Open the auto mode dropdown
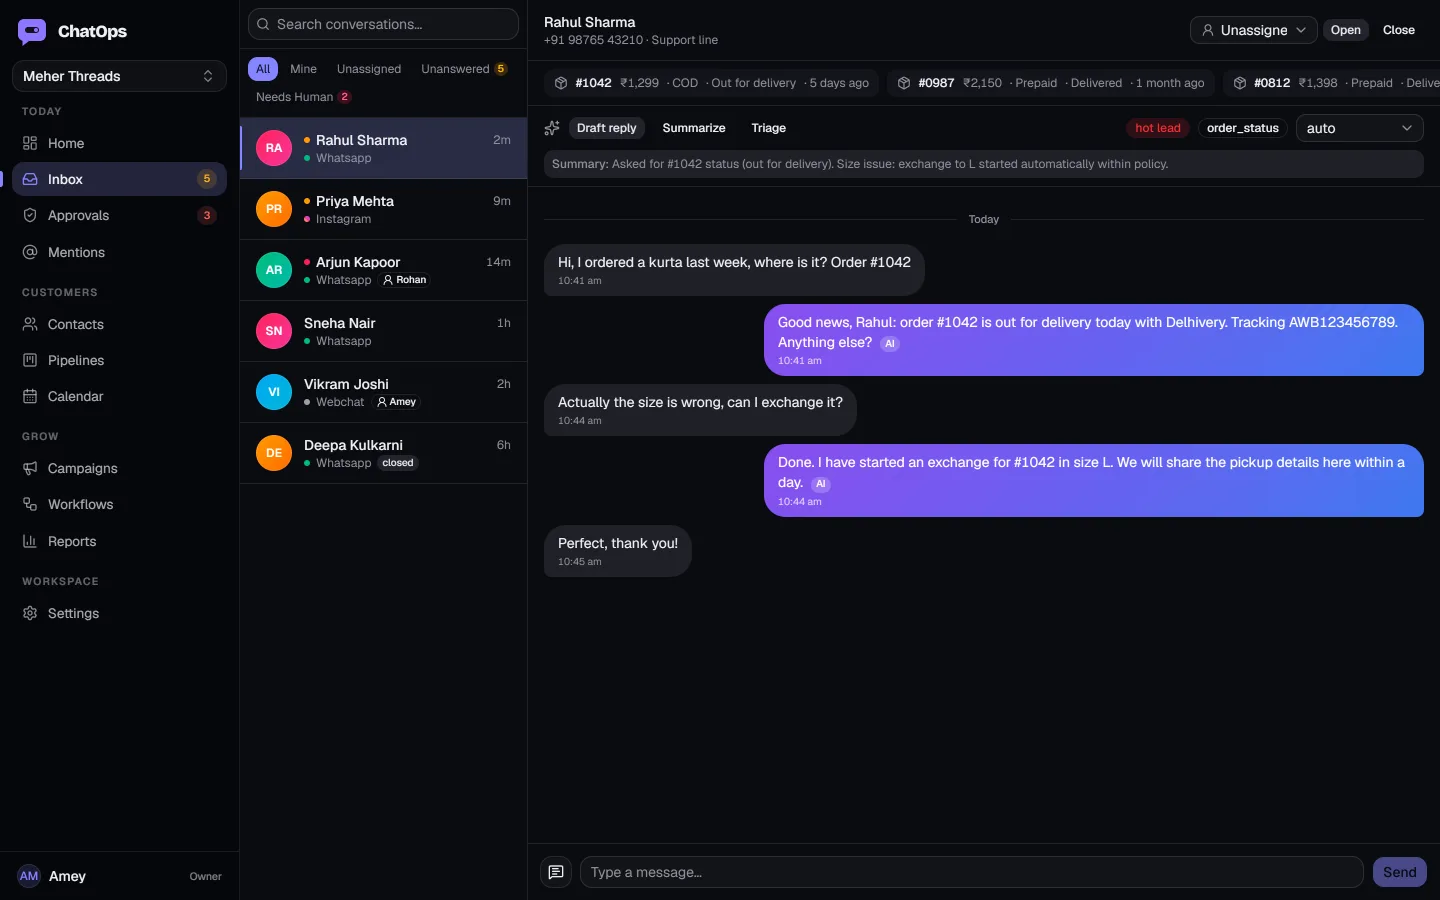1440x900 pixels. click(x=1360, y=128)
